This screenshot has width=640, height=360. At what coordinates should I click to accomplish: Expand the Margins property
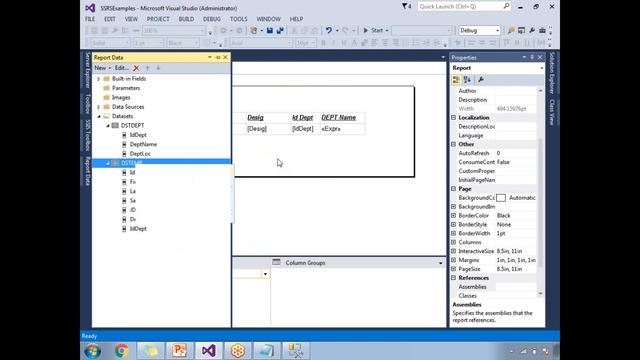[453, 260]
